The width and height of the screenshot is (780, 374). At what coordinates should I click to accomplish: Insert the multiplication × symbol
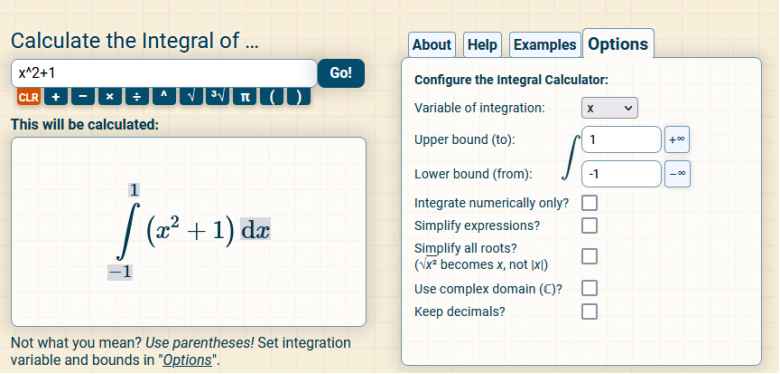tap(110, 97)
